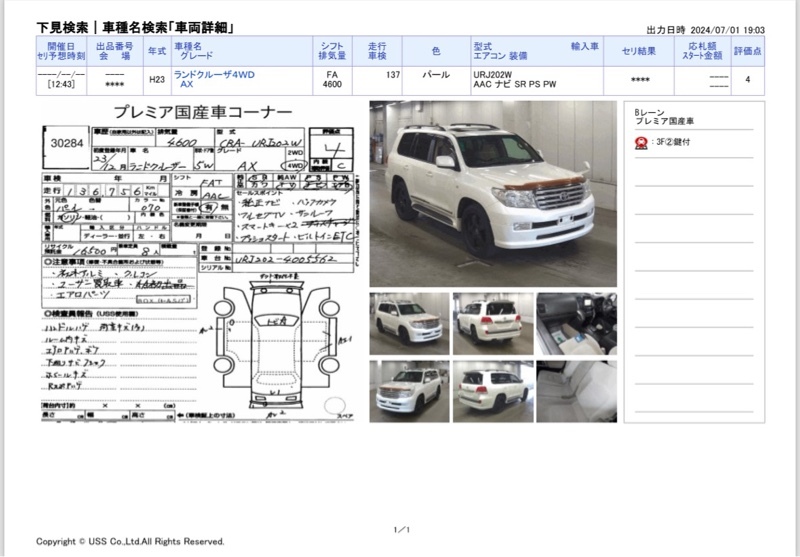800x557 pixels.
Task: Click the パール color value
Action: pos(436,74)
